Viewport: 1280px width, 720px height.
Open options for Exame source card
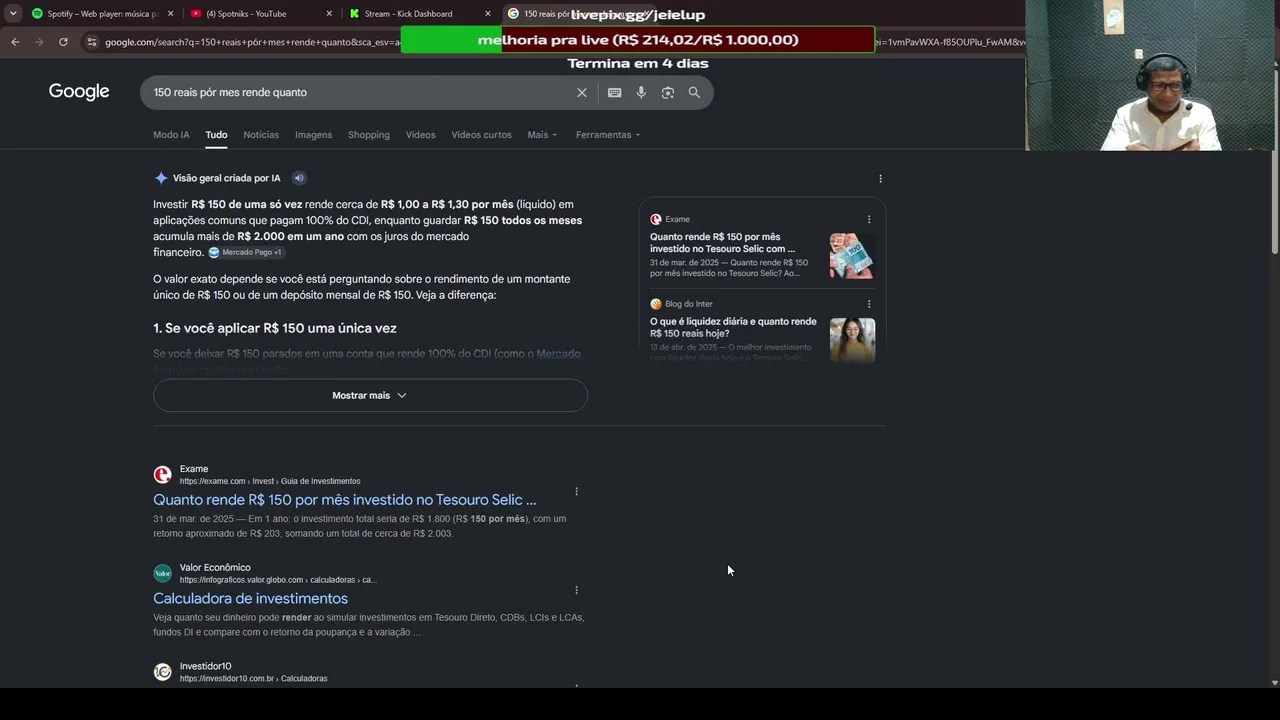coord(869,219)
